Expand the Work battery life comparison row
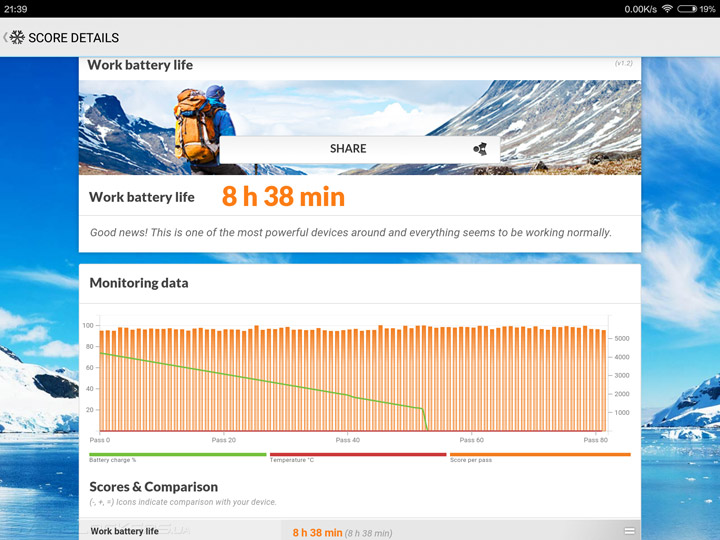 (360, 531)
